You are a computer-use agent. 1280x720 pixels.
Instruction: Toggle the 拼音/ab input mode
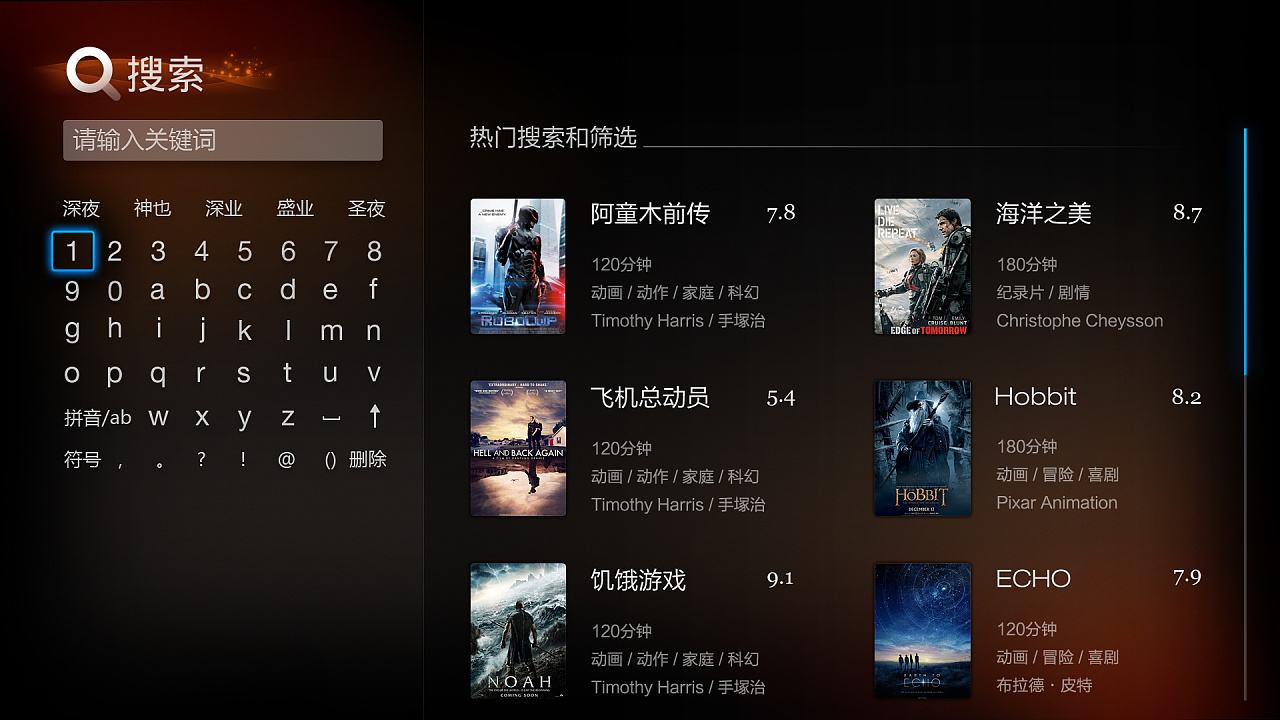(x=98, y=418)
